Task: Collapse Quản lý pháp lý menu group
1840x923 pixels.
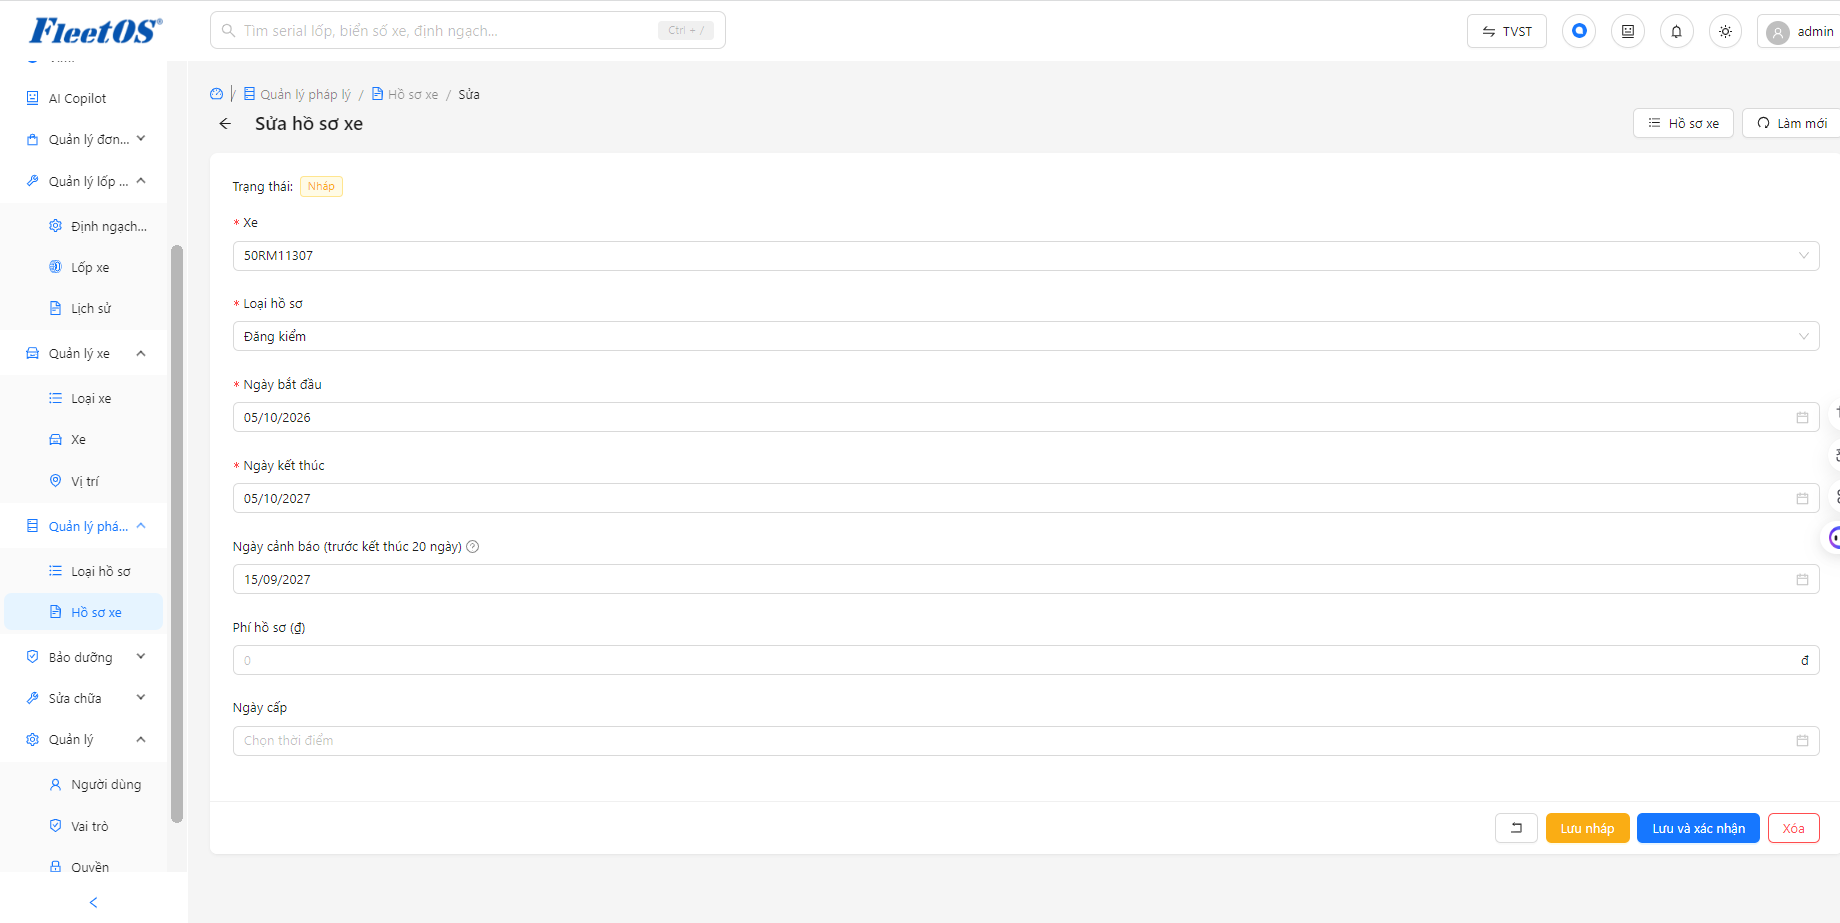Action: click(x=86, y=526)
